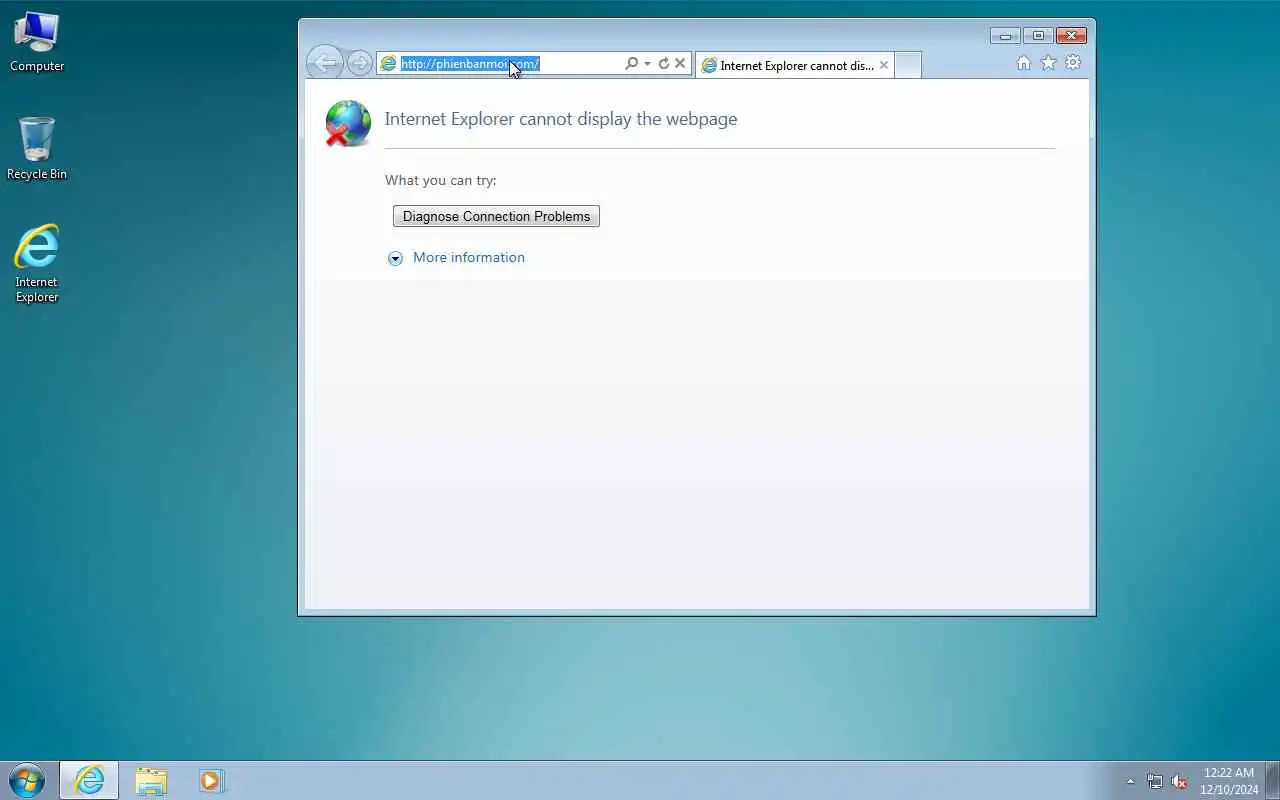
Task: Stop loading with the X icon in address bar
Action: point(680,63)
